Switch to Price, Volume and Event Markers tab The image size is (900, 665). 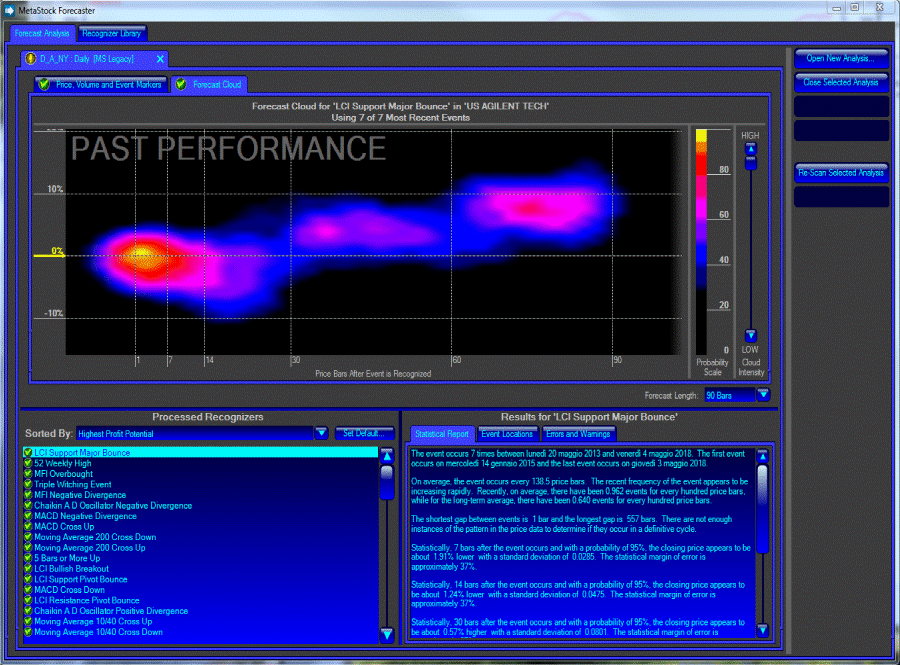click(x=101, y=84)
